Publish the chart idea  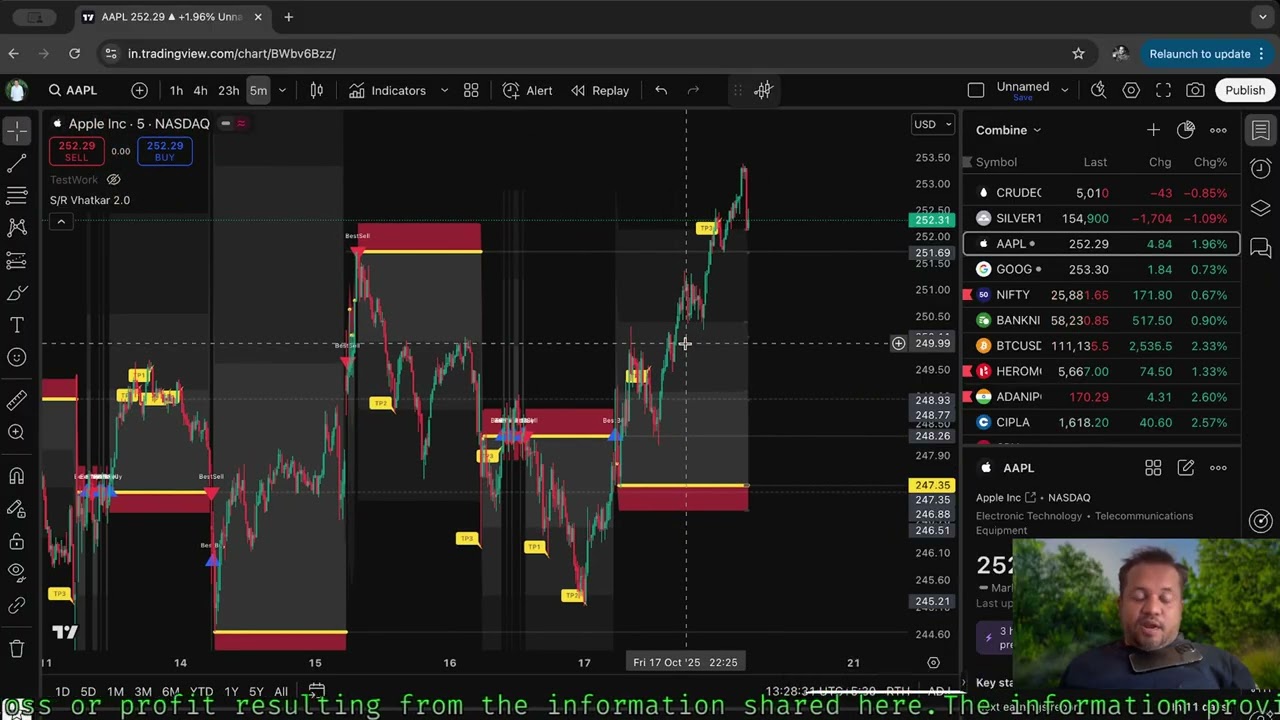1245,90
